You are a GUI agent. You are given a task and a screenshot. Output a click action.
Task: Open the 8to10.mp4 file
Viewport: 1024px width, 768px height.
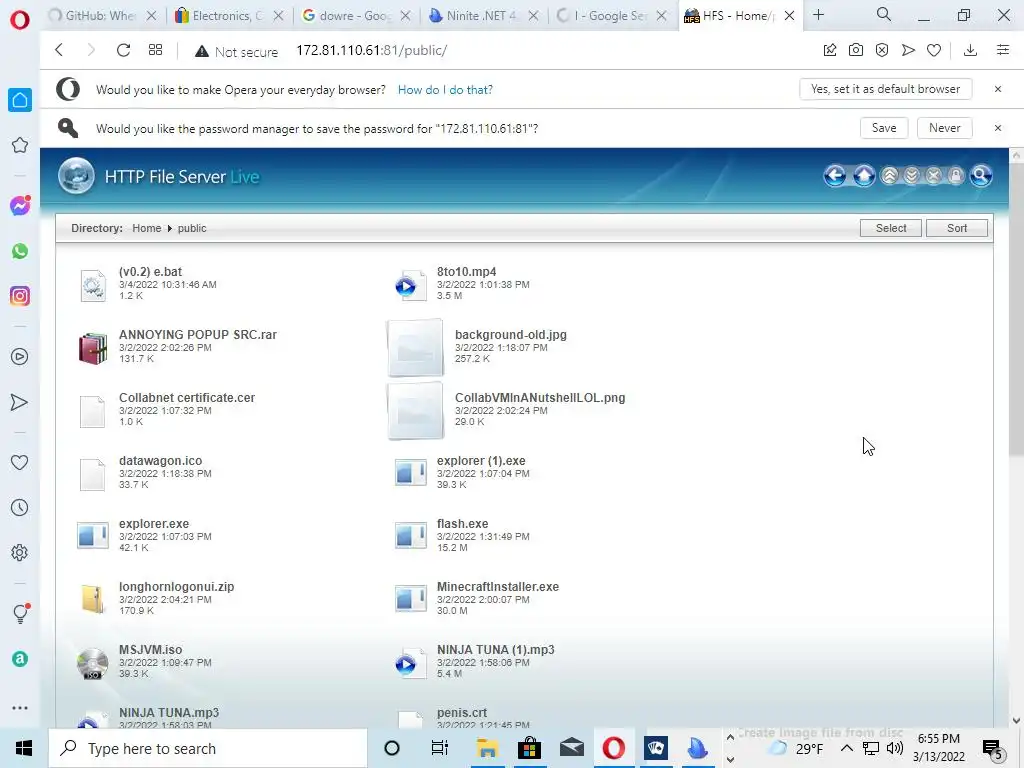466,272
